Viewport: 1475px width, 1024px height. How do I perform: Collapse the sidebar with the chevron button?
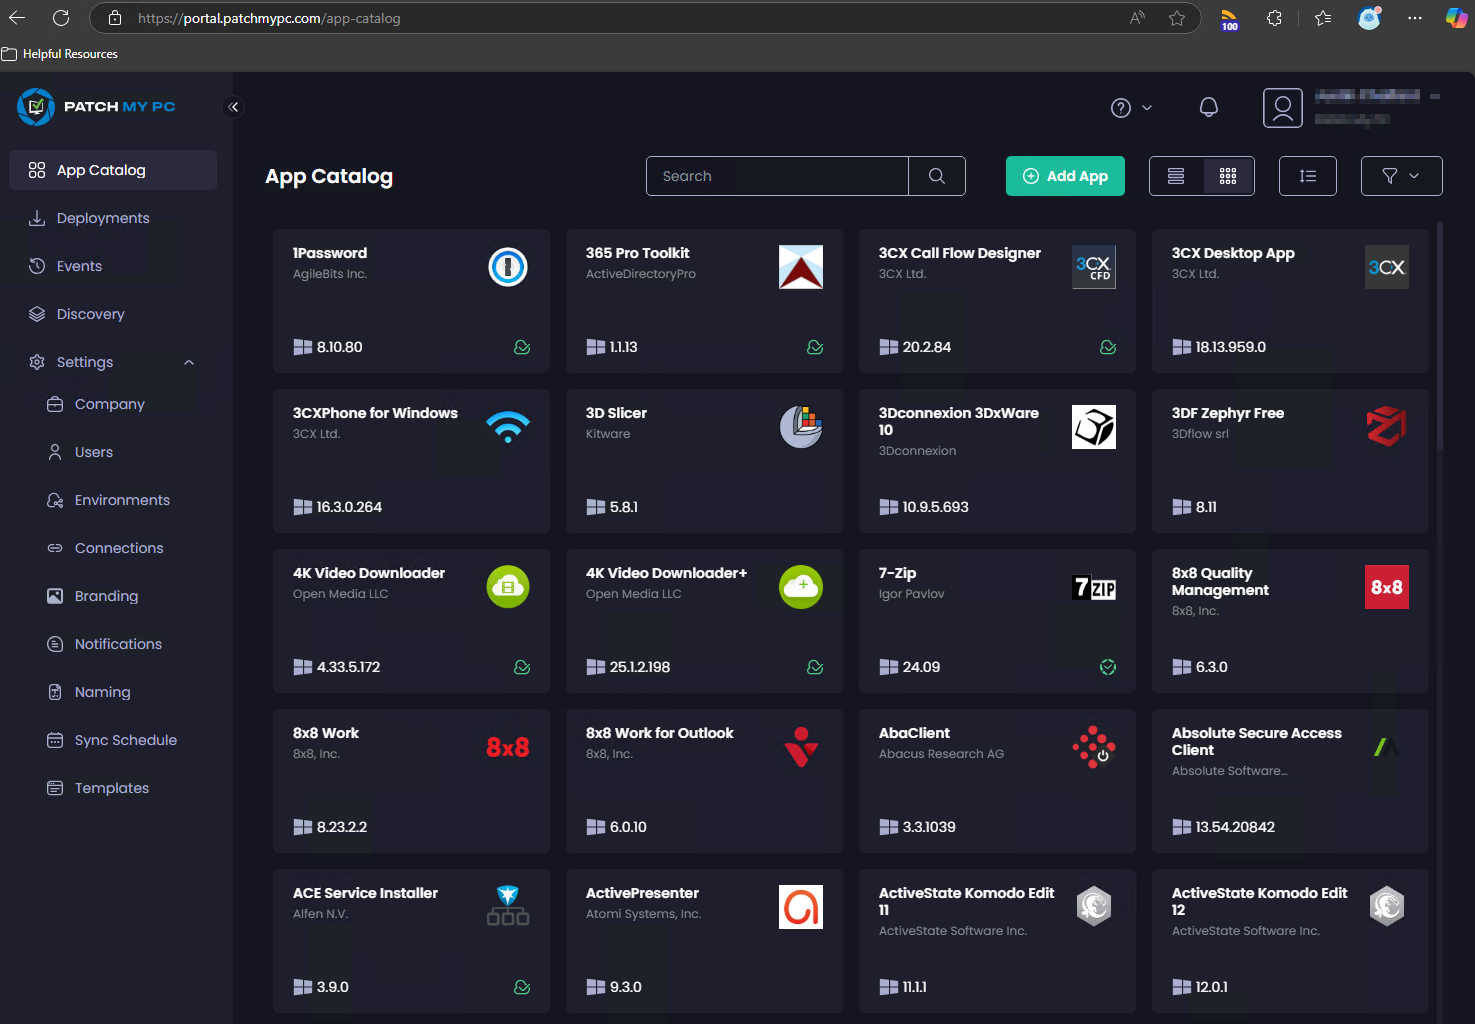coord(233,106)
